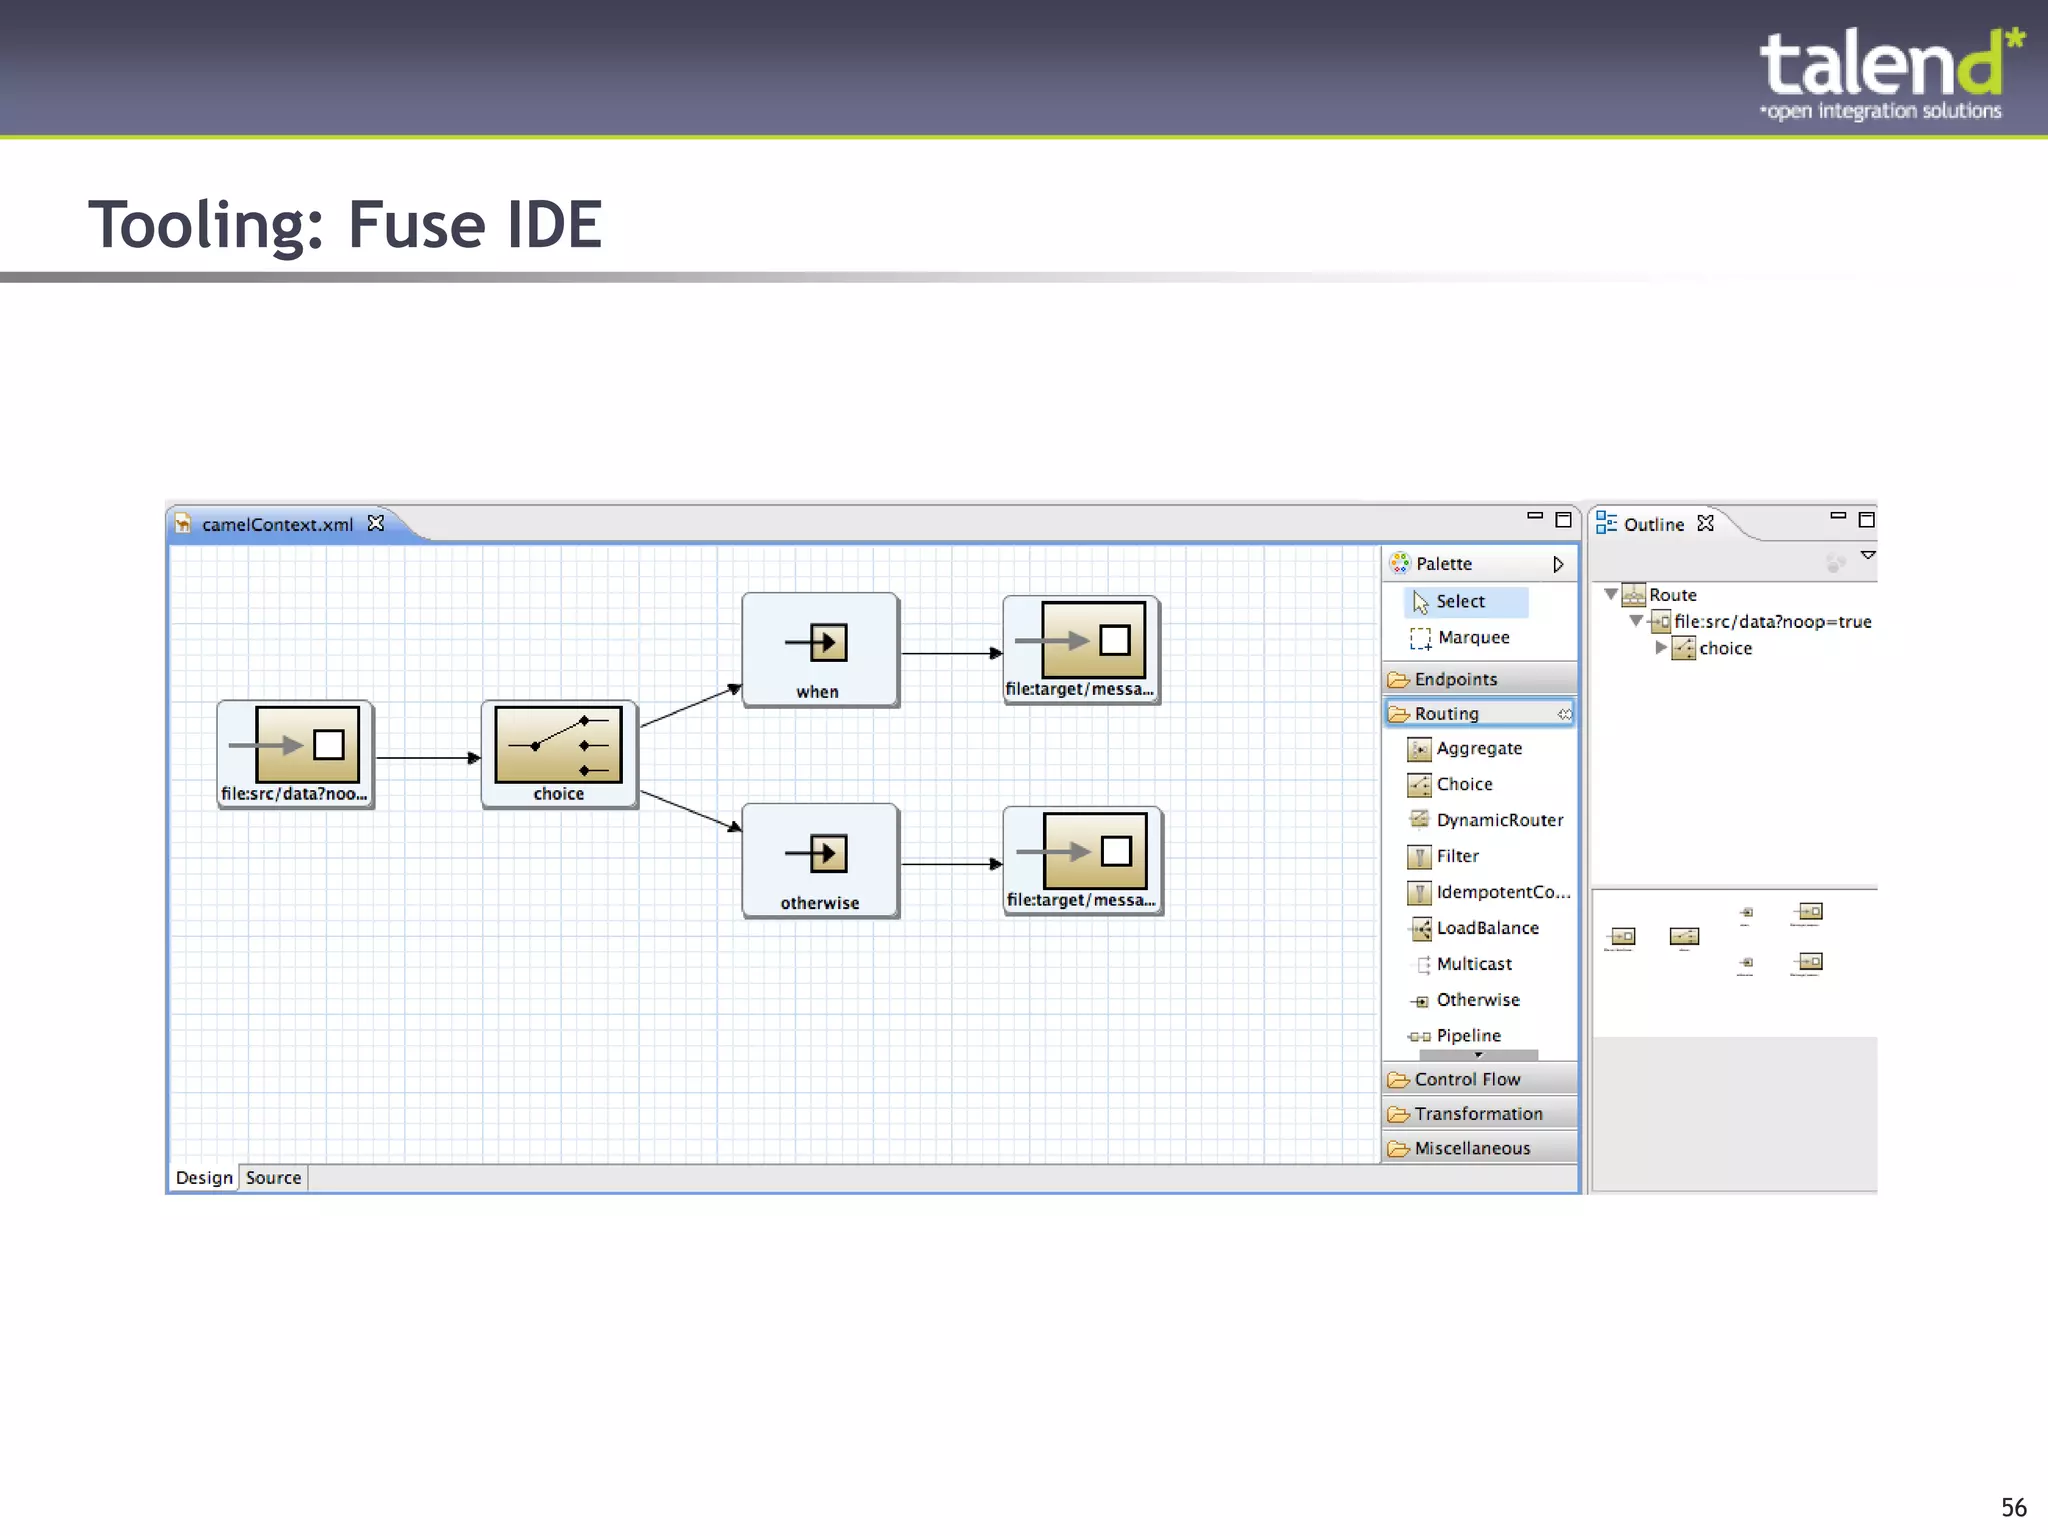This screenshot has height=1536, width=2048.
Task: Choose the Choice routing item
Action: click(1451, 785)
